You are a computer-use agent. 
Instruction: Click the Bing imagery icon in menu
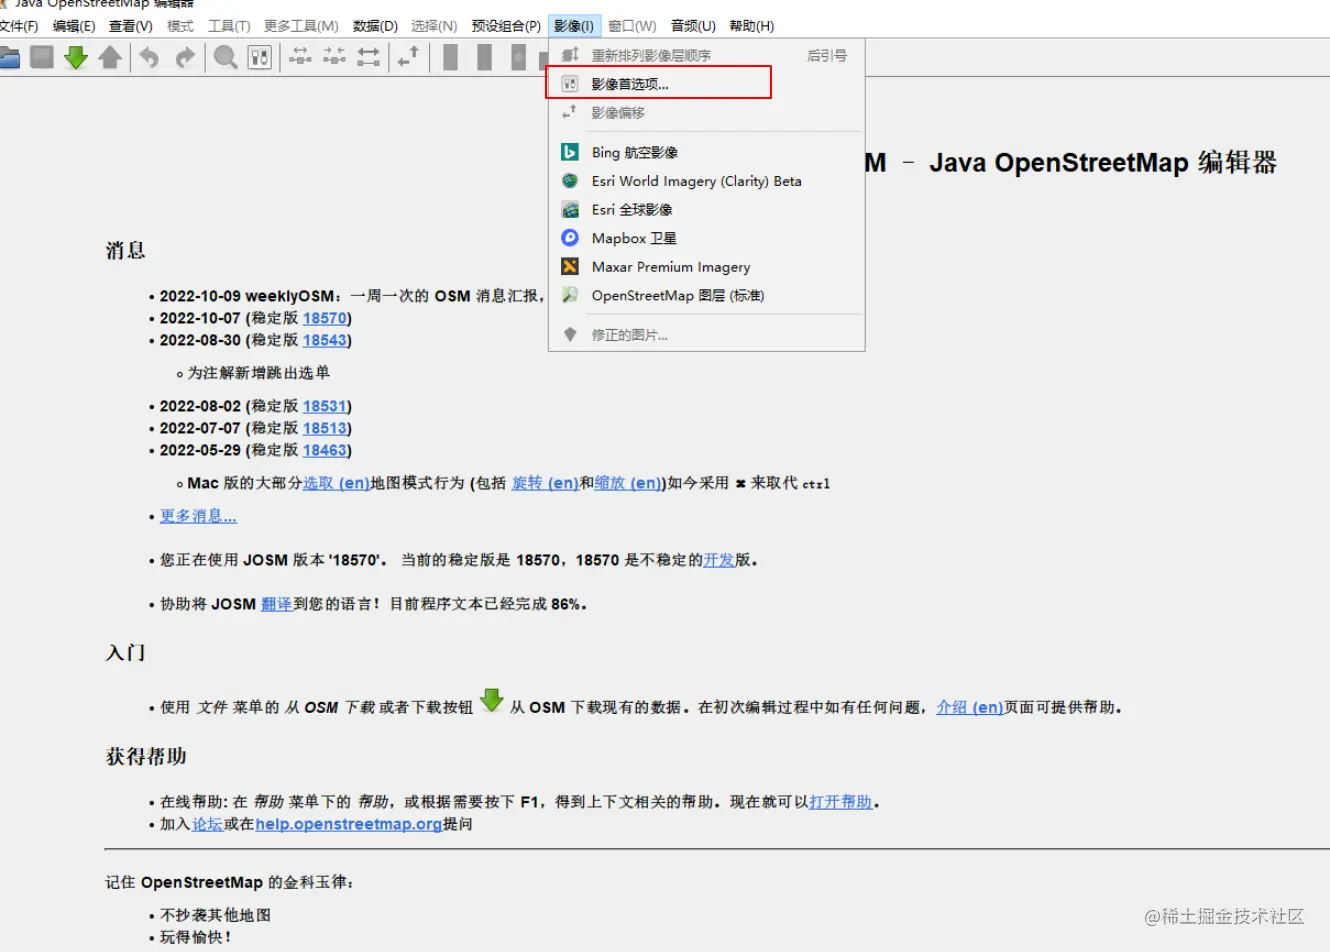[x=570, y=152]
